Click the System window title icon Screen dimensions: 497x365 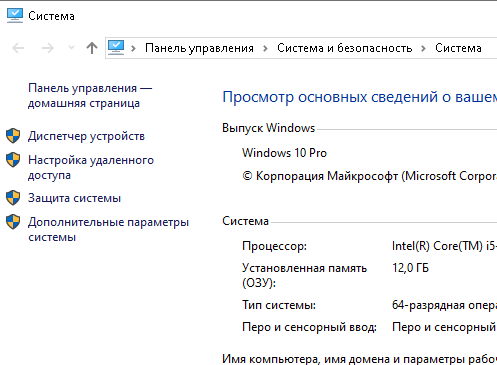(x=15, y=16)
